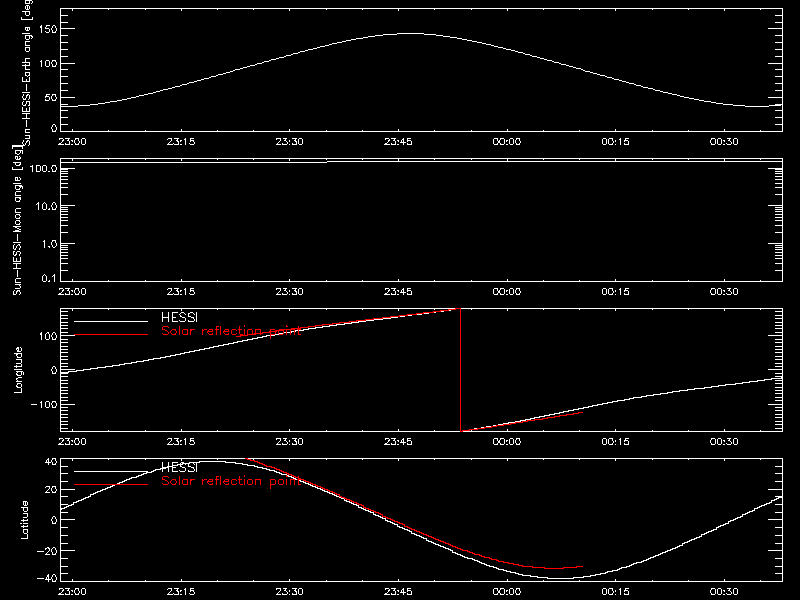Click the -40 tick on Latitude axis
This screenshot has height=600, width=800.
click(47, 578)
